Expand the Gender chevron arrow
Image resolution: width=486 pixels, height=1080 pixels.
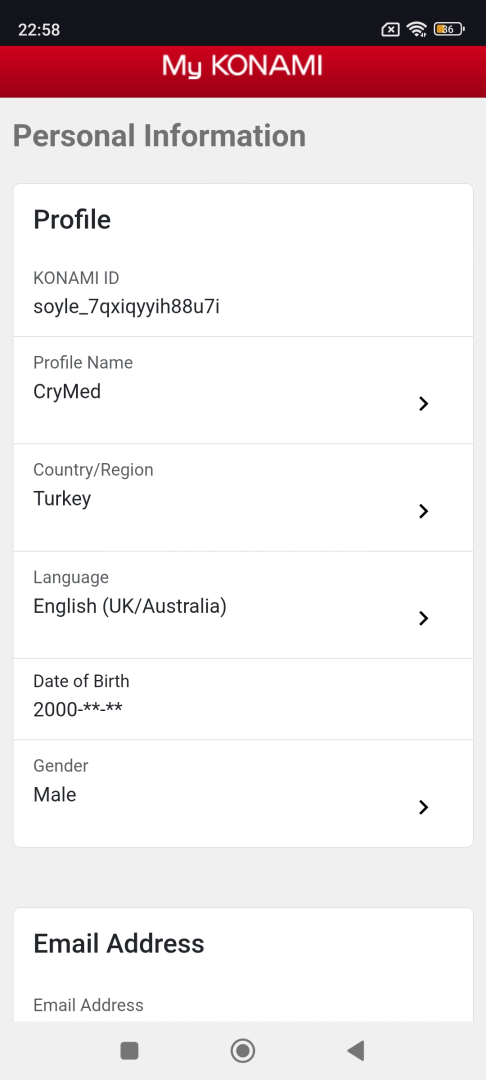423,807
